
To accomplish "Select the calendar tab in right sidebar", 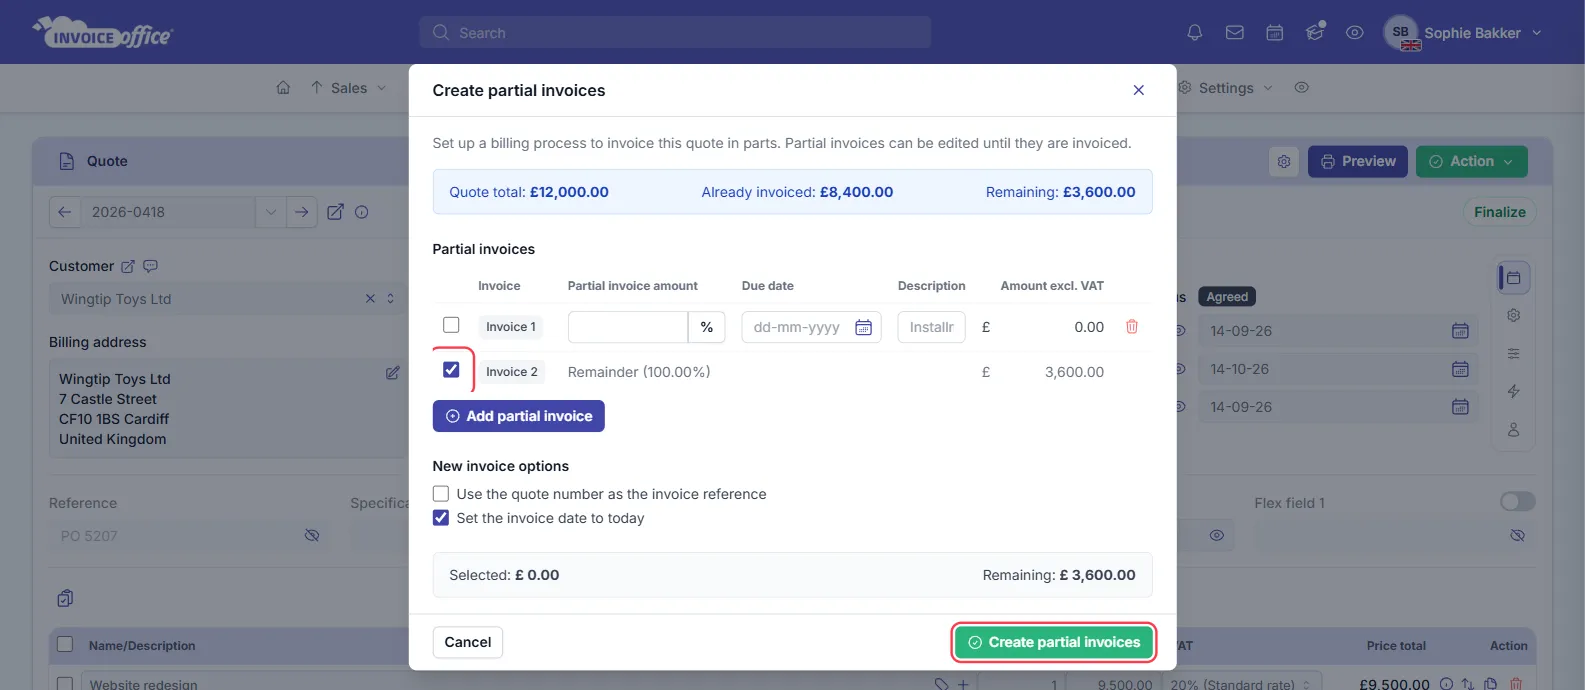I will point(1514,278).
